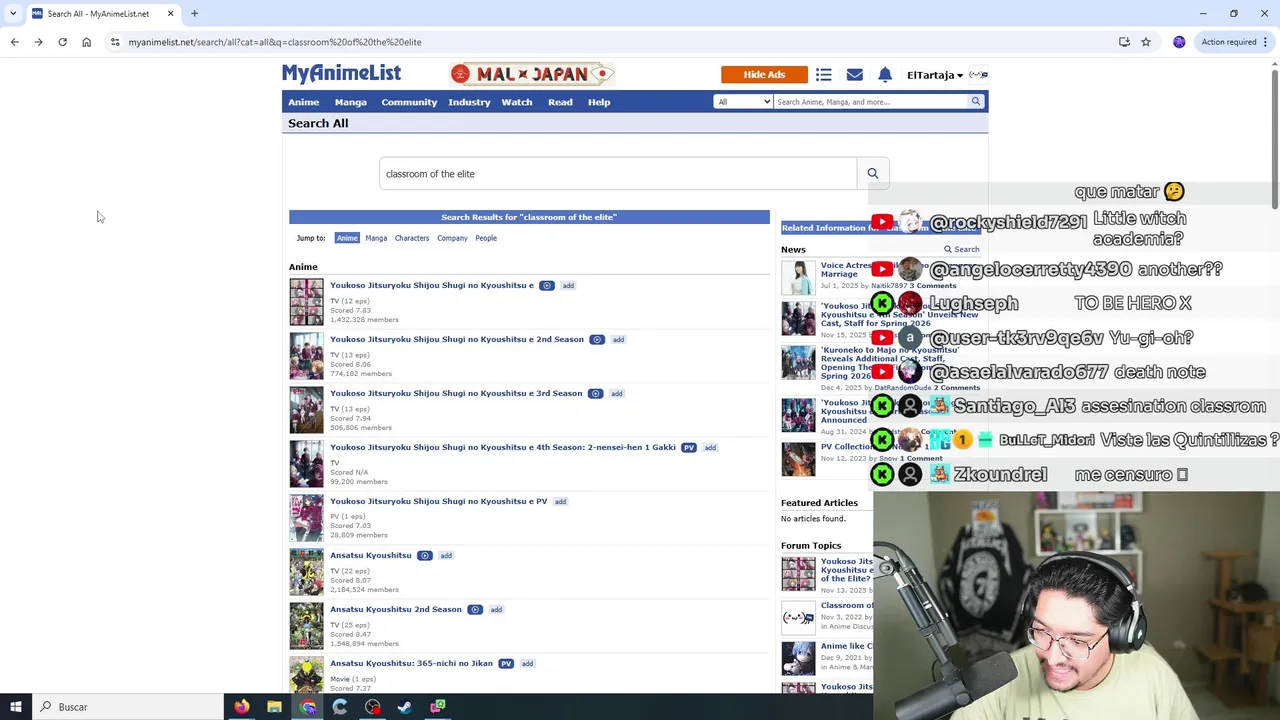Open a new browser tab with plus

[194, 14]
